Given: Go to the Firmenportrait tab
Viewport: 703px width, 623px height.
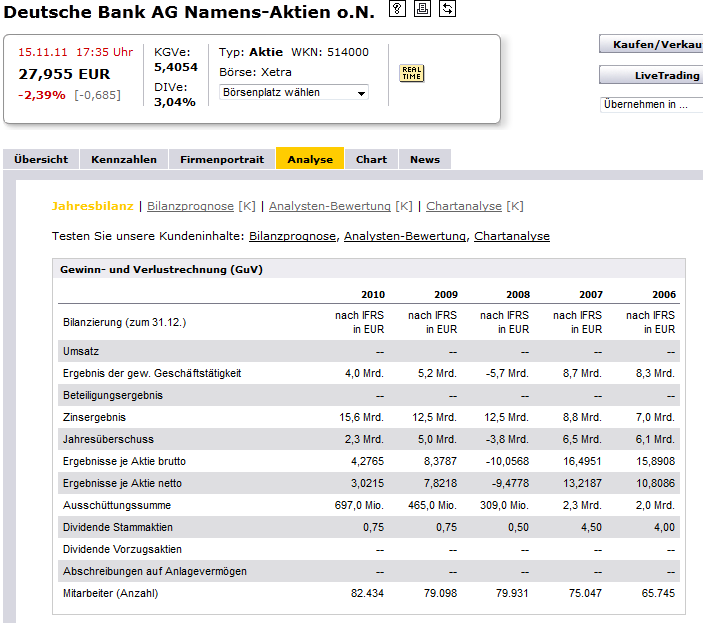Looking at the screenshot, I should click(x=222, y=159).
